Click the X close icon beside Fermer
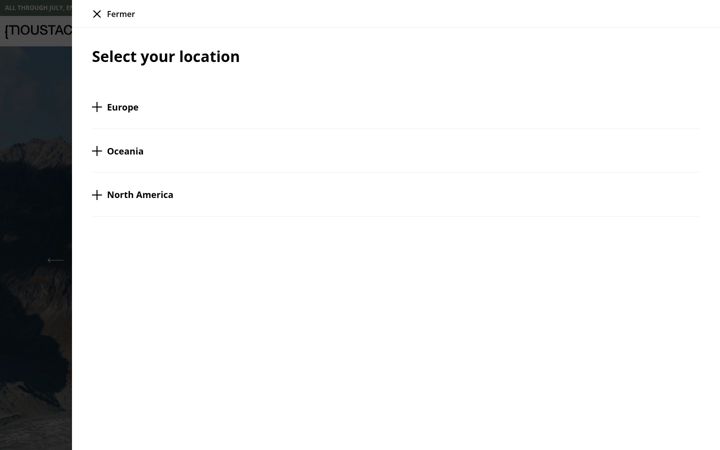This screenshot has height=450, width=720. click(96, 14)
